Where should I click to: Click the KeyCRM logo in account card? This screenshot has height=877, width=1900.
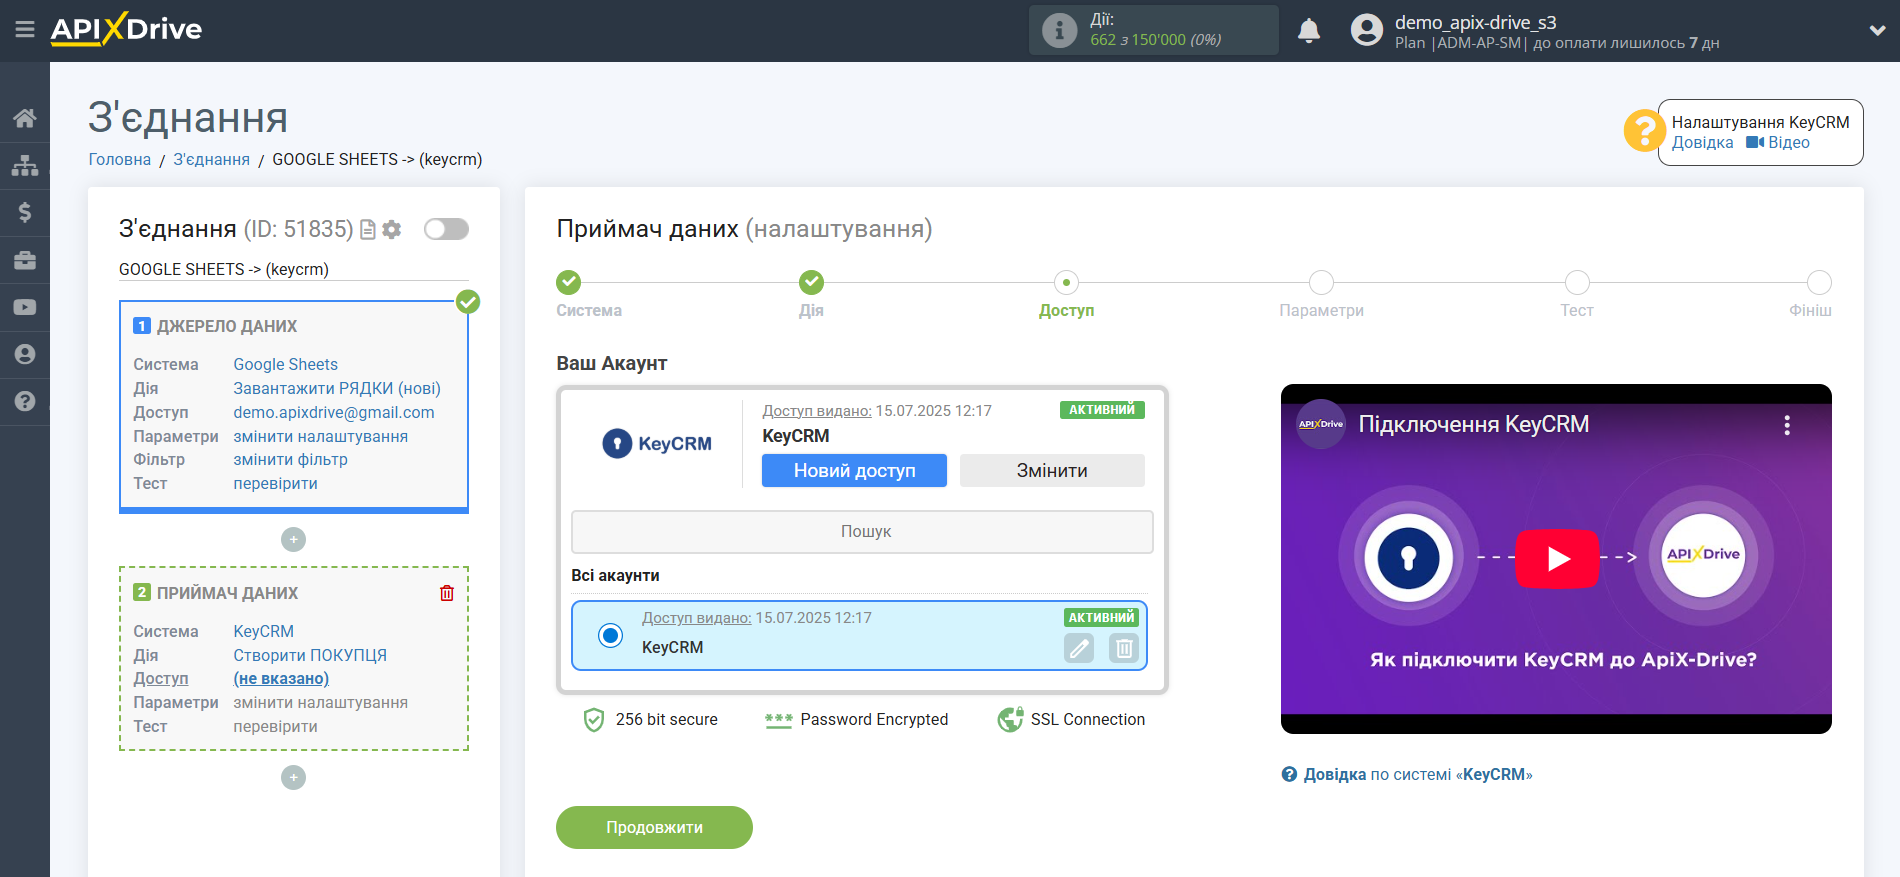(x=657, y=443)
